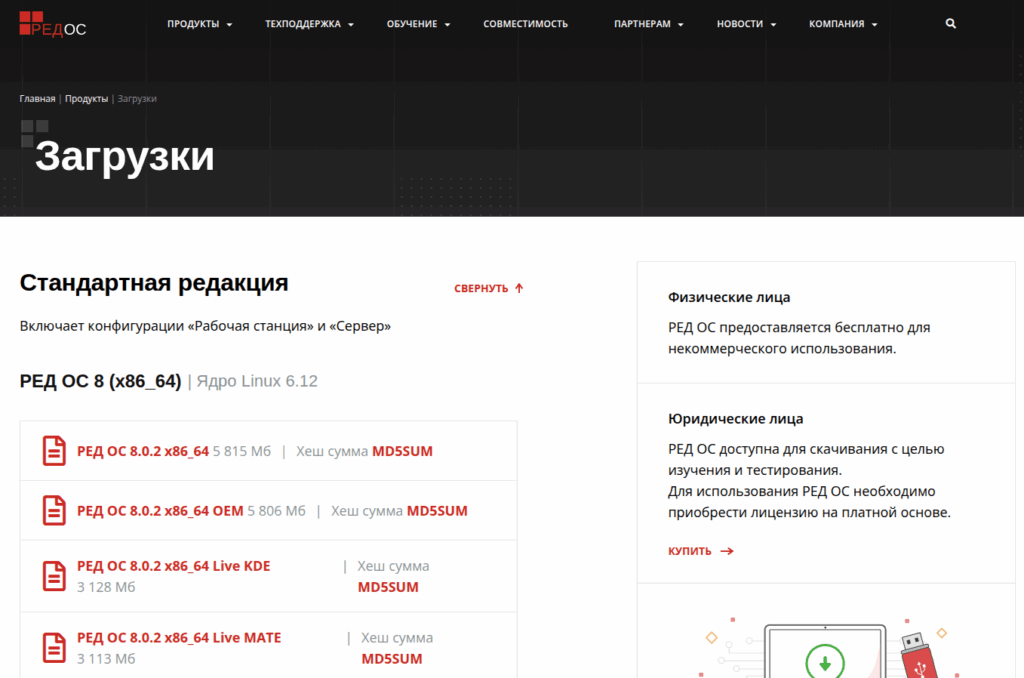Select НОВОСТИ in the navigation bar

tap(740, 22)
